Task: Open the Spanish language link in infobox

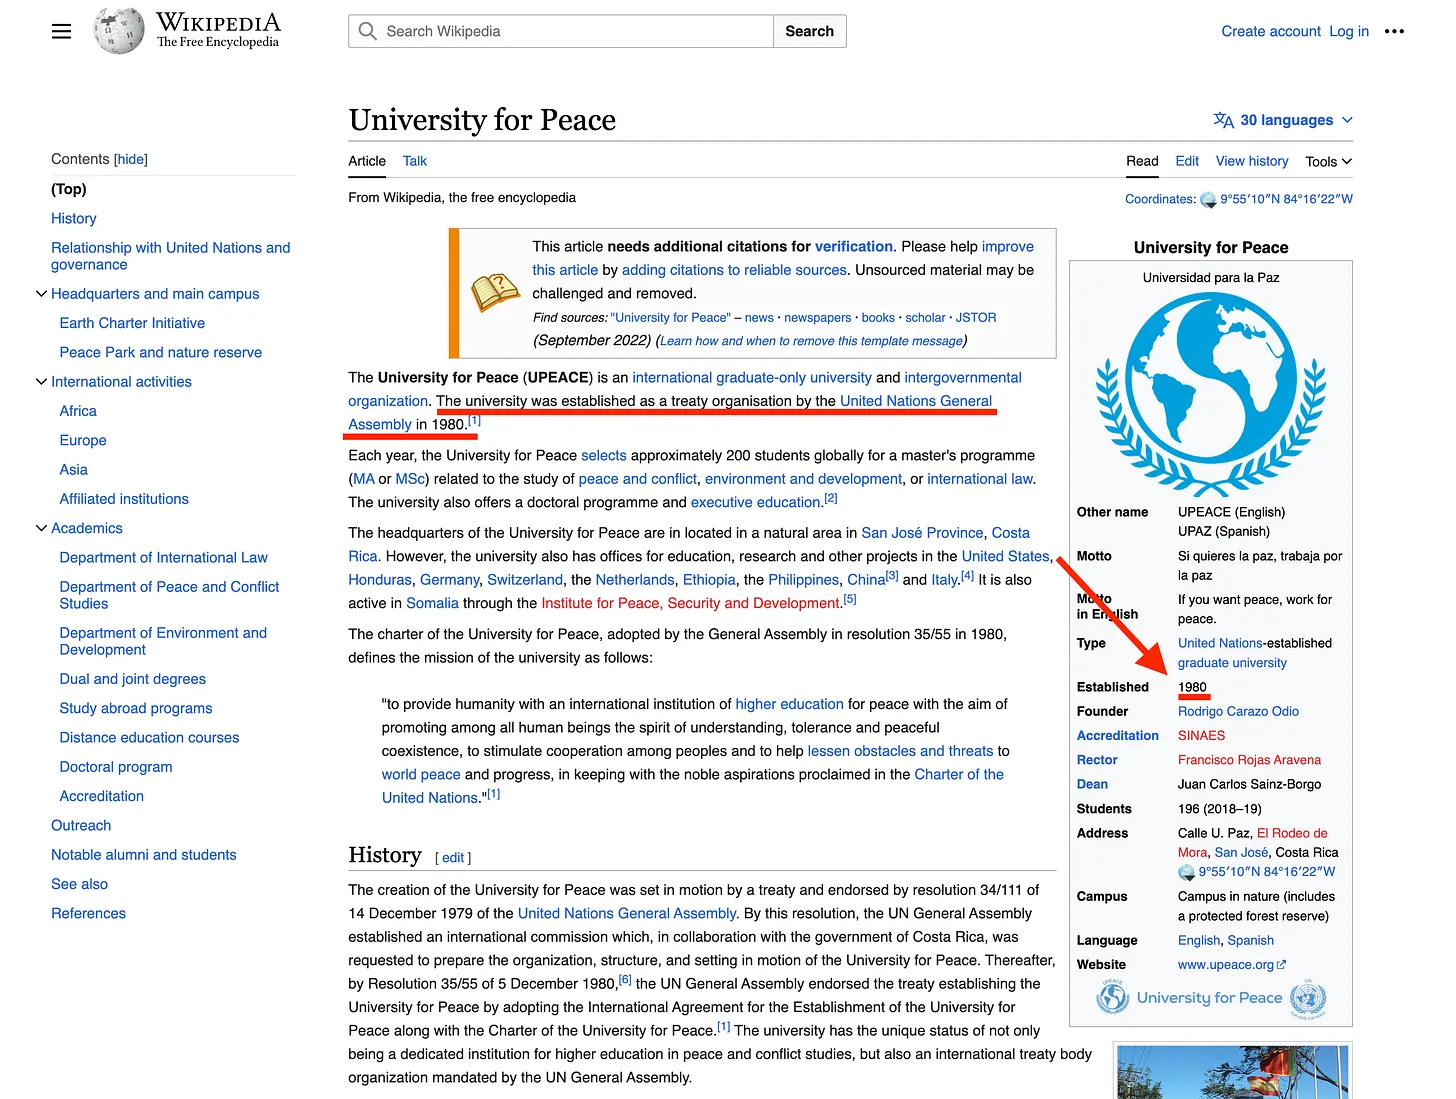Action: 1250,941
